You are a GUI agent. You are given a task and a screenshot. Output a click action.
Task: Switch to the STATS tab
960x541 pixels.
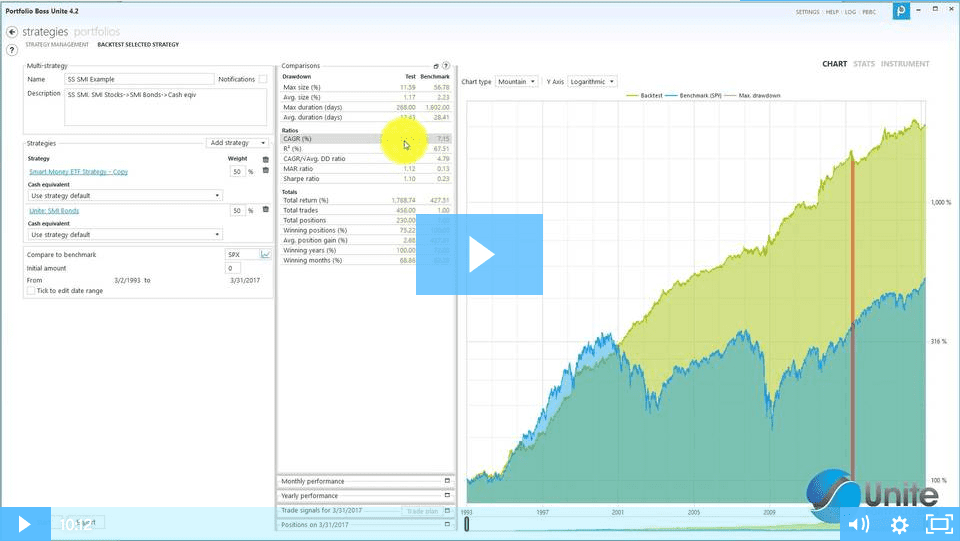[x=864, y=64]
